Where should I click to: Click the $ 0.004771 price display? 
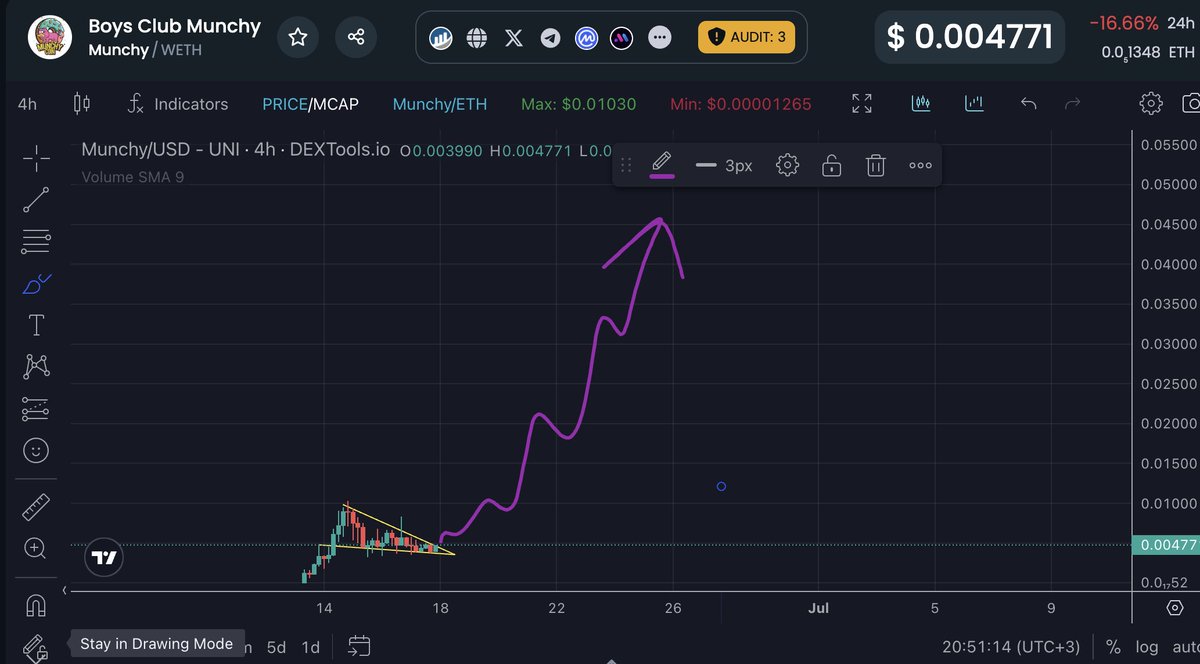[969, 37]
